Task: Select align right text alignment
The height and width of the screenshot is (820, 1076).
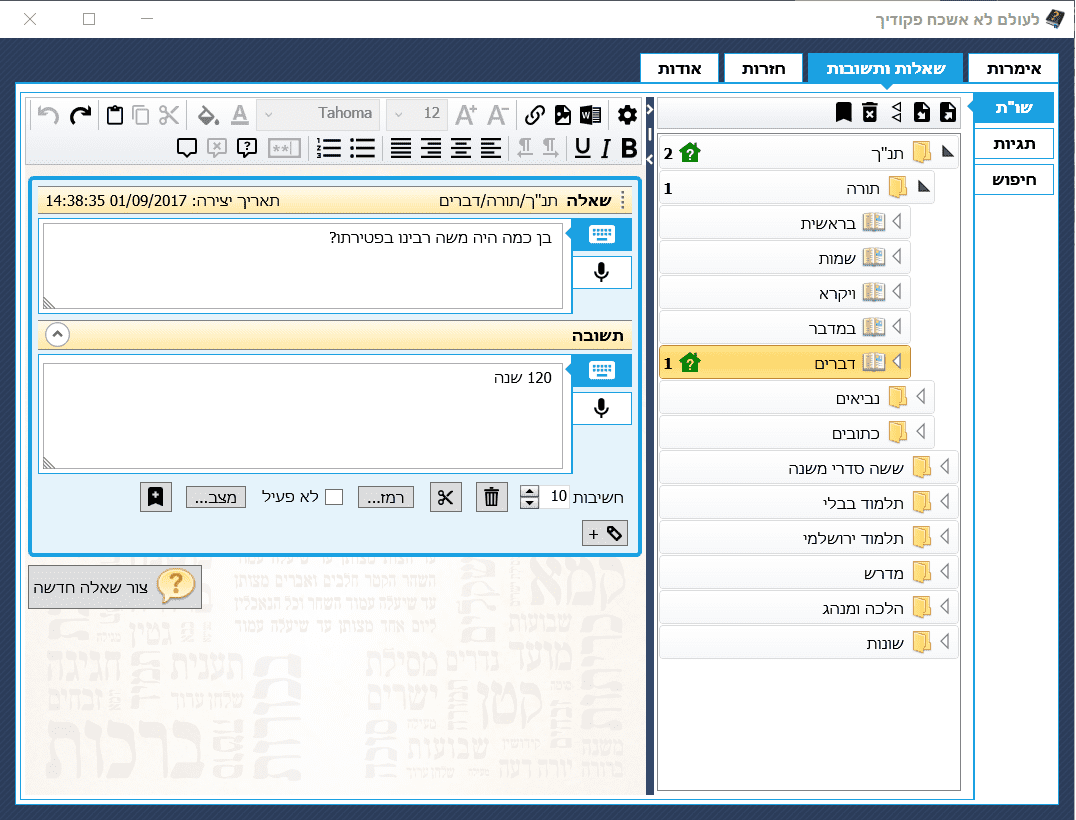Action: point(431,148)
